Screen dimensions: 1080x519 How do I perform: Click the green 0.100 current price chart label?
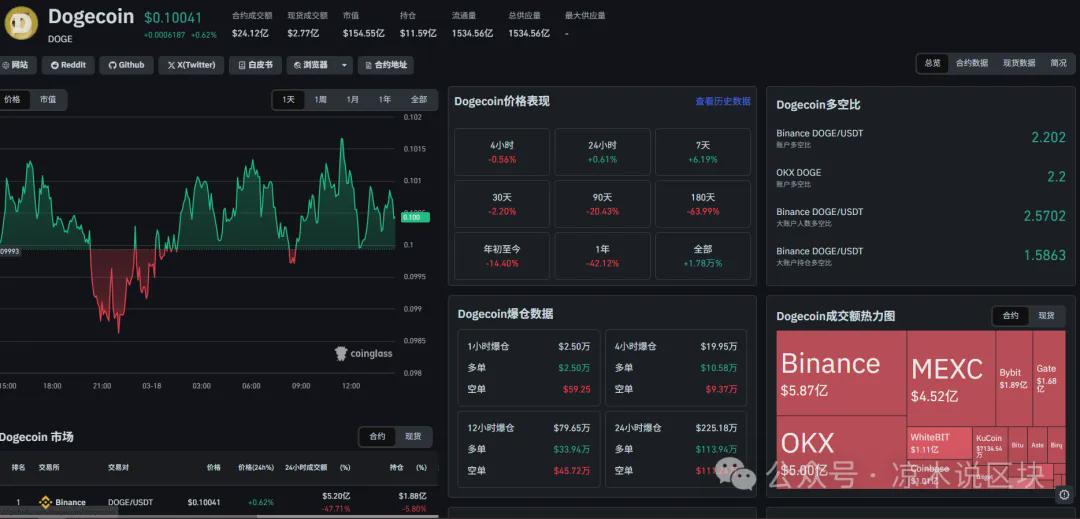(x=415, y=218)
